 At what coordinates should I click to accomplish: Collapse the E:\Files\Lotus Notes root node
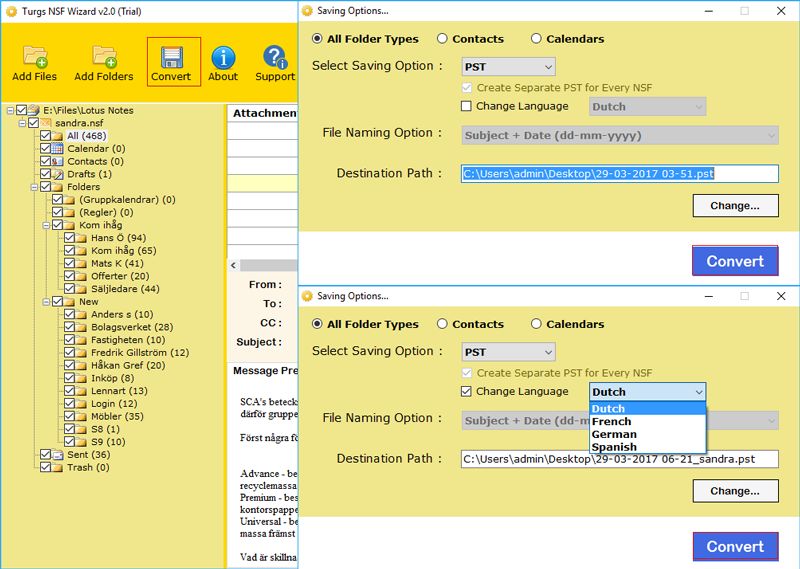click(10, 111)
